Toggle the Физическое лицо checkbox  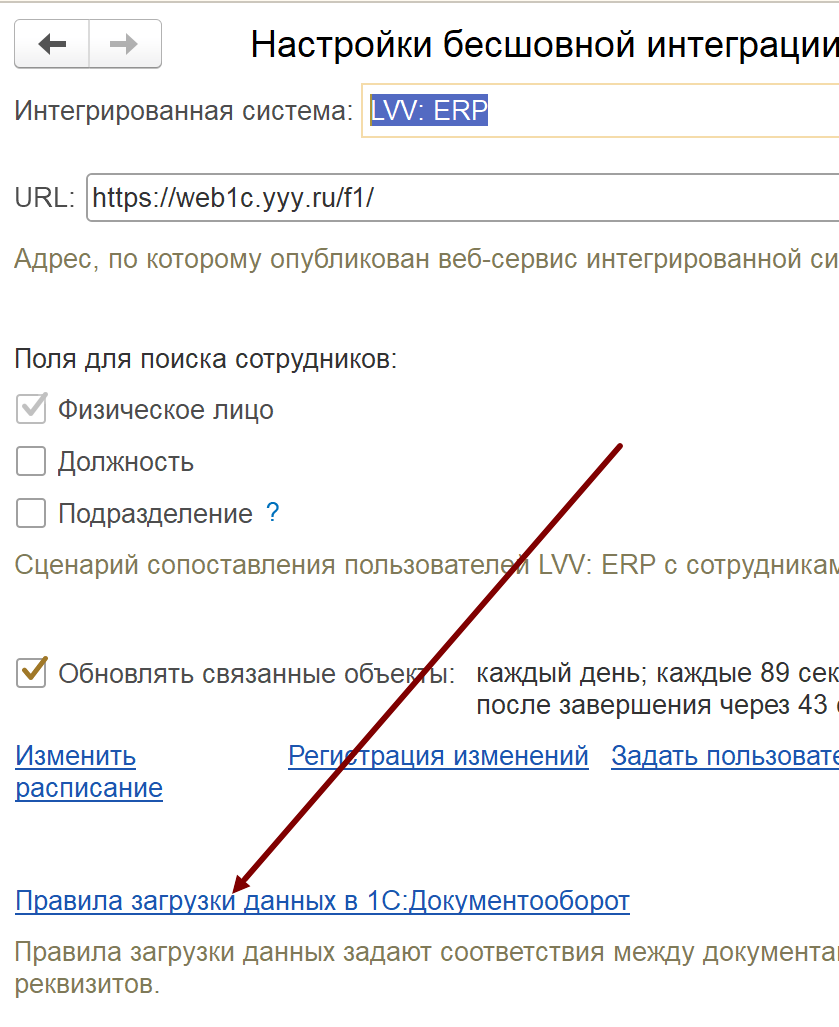(32, 409)
